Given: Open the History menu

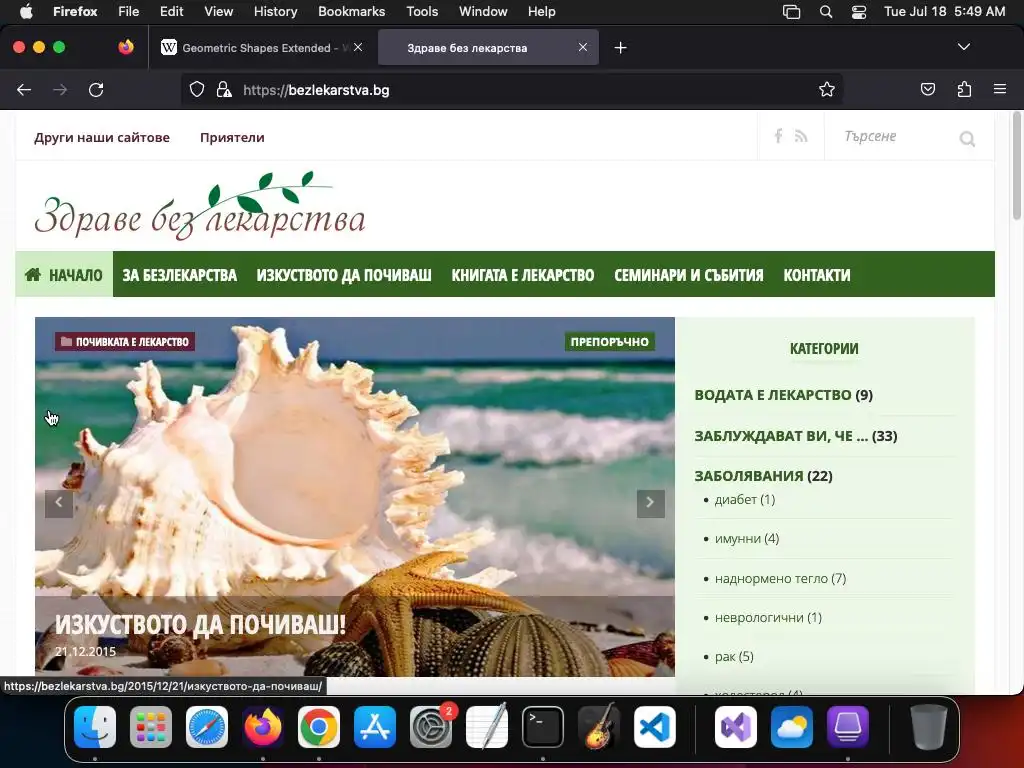Looking at the screenshot, I should 275,12.
